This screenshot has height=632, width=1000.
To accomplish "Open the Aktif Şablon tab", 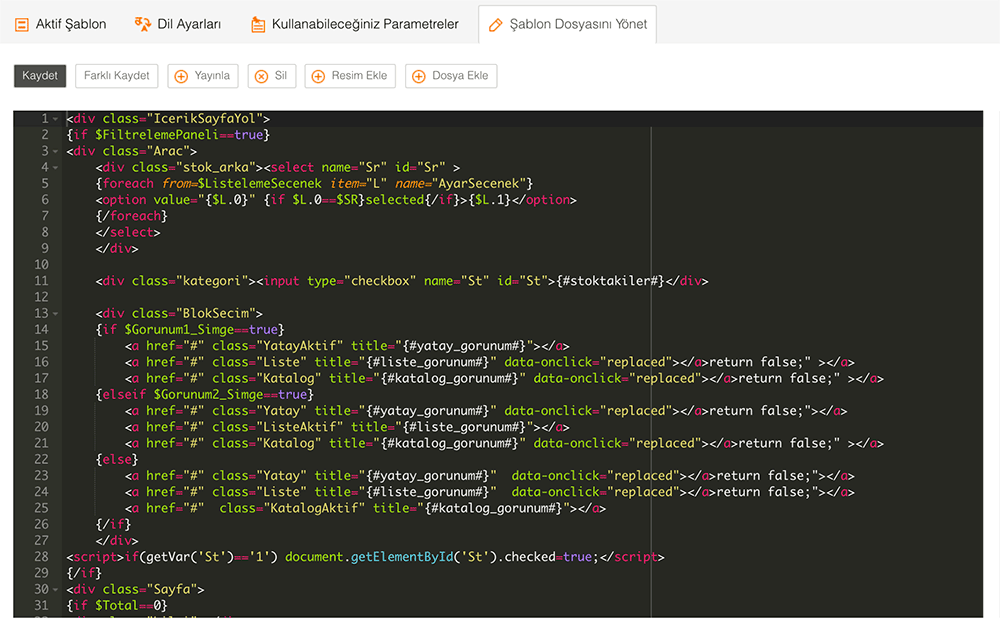I will [61, 24].
